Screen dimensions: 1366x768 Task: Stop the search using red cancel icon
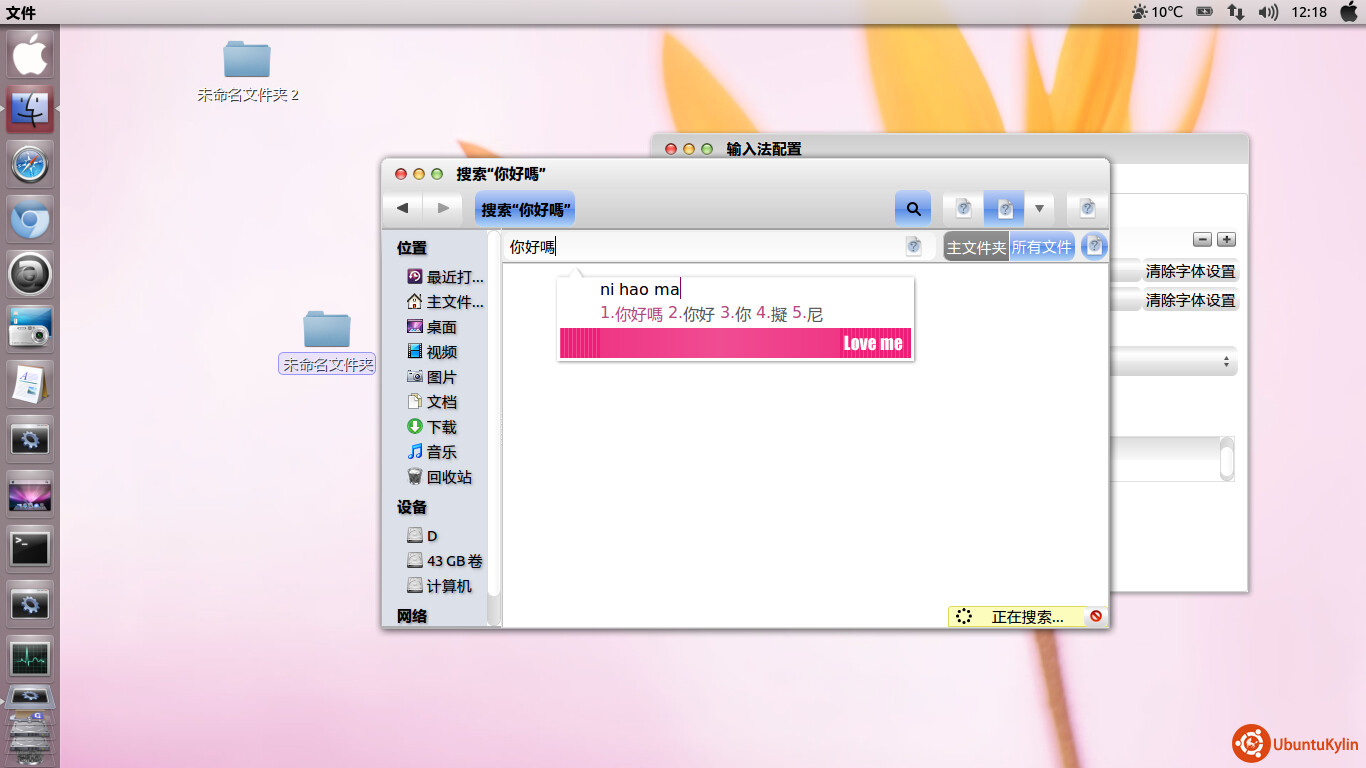1096,616
